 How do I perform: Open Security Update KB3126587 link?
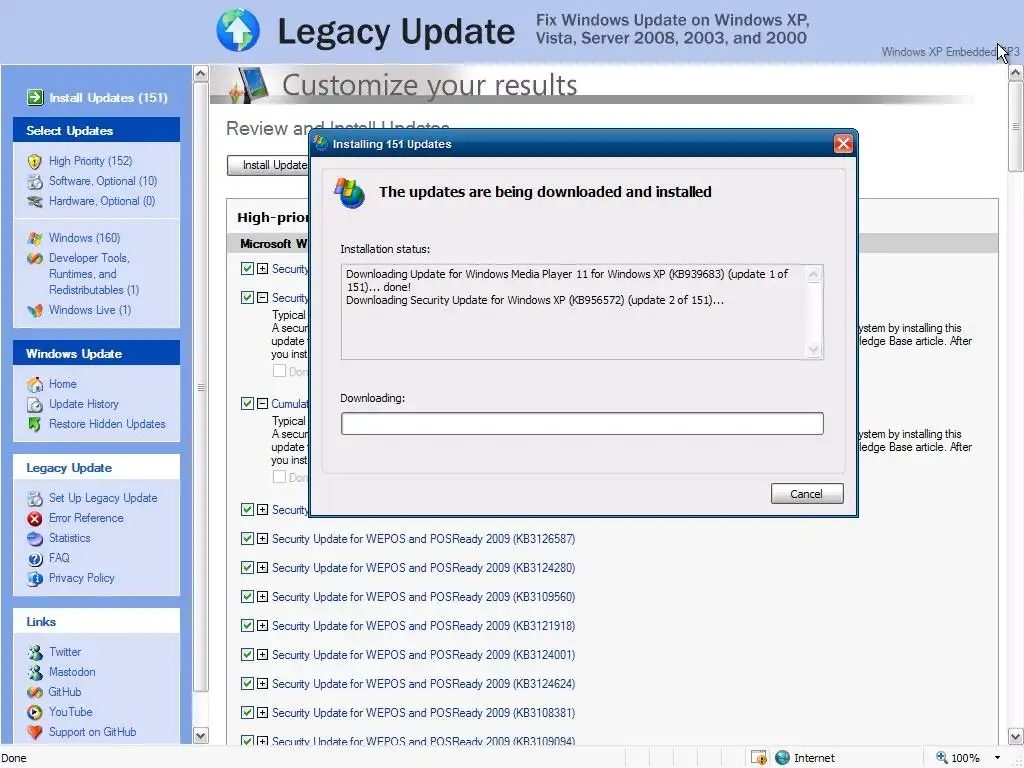tap(423, 539)
